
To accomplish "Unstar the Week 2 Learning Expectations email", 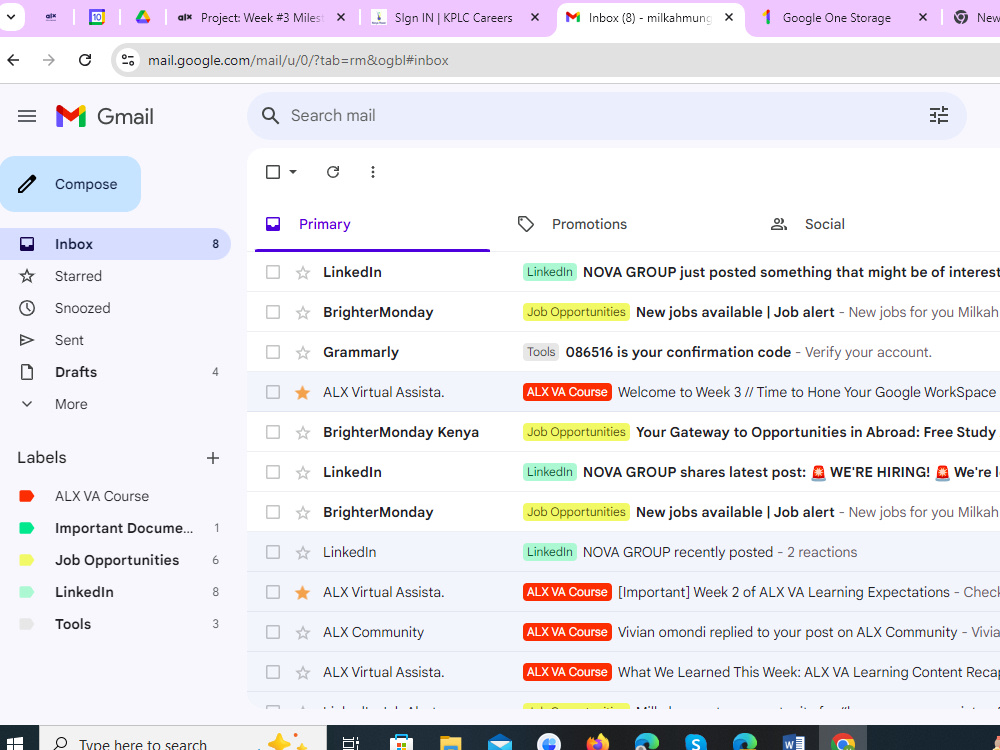I will (303, 592).
